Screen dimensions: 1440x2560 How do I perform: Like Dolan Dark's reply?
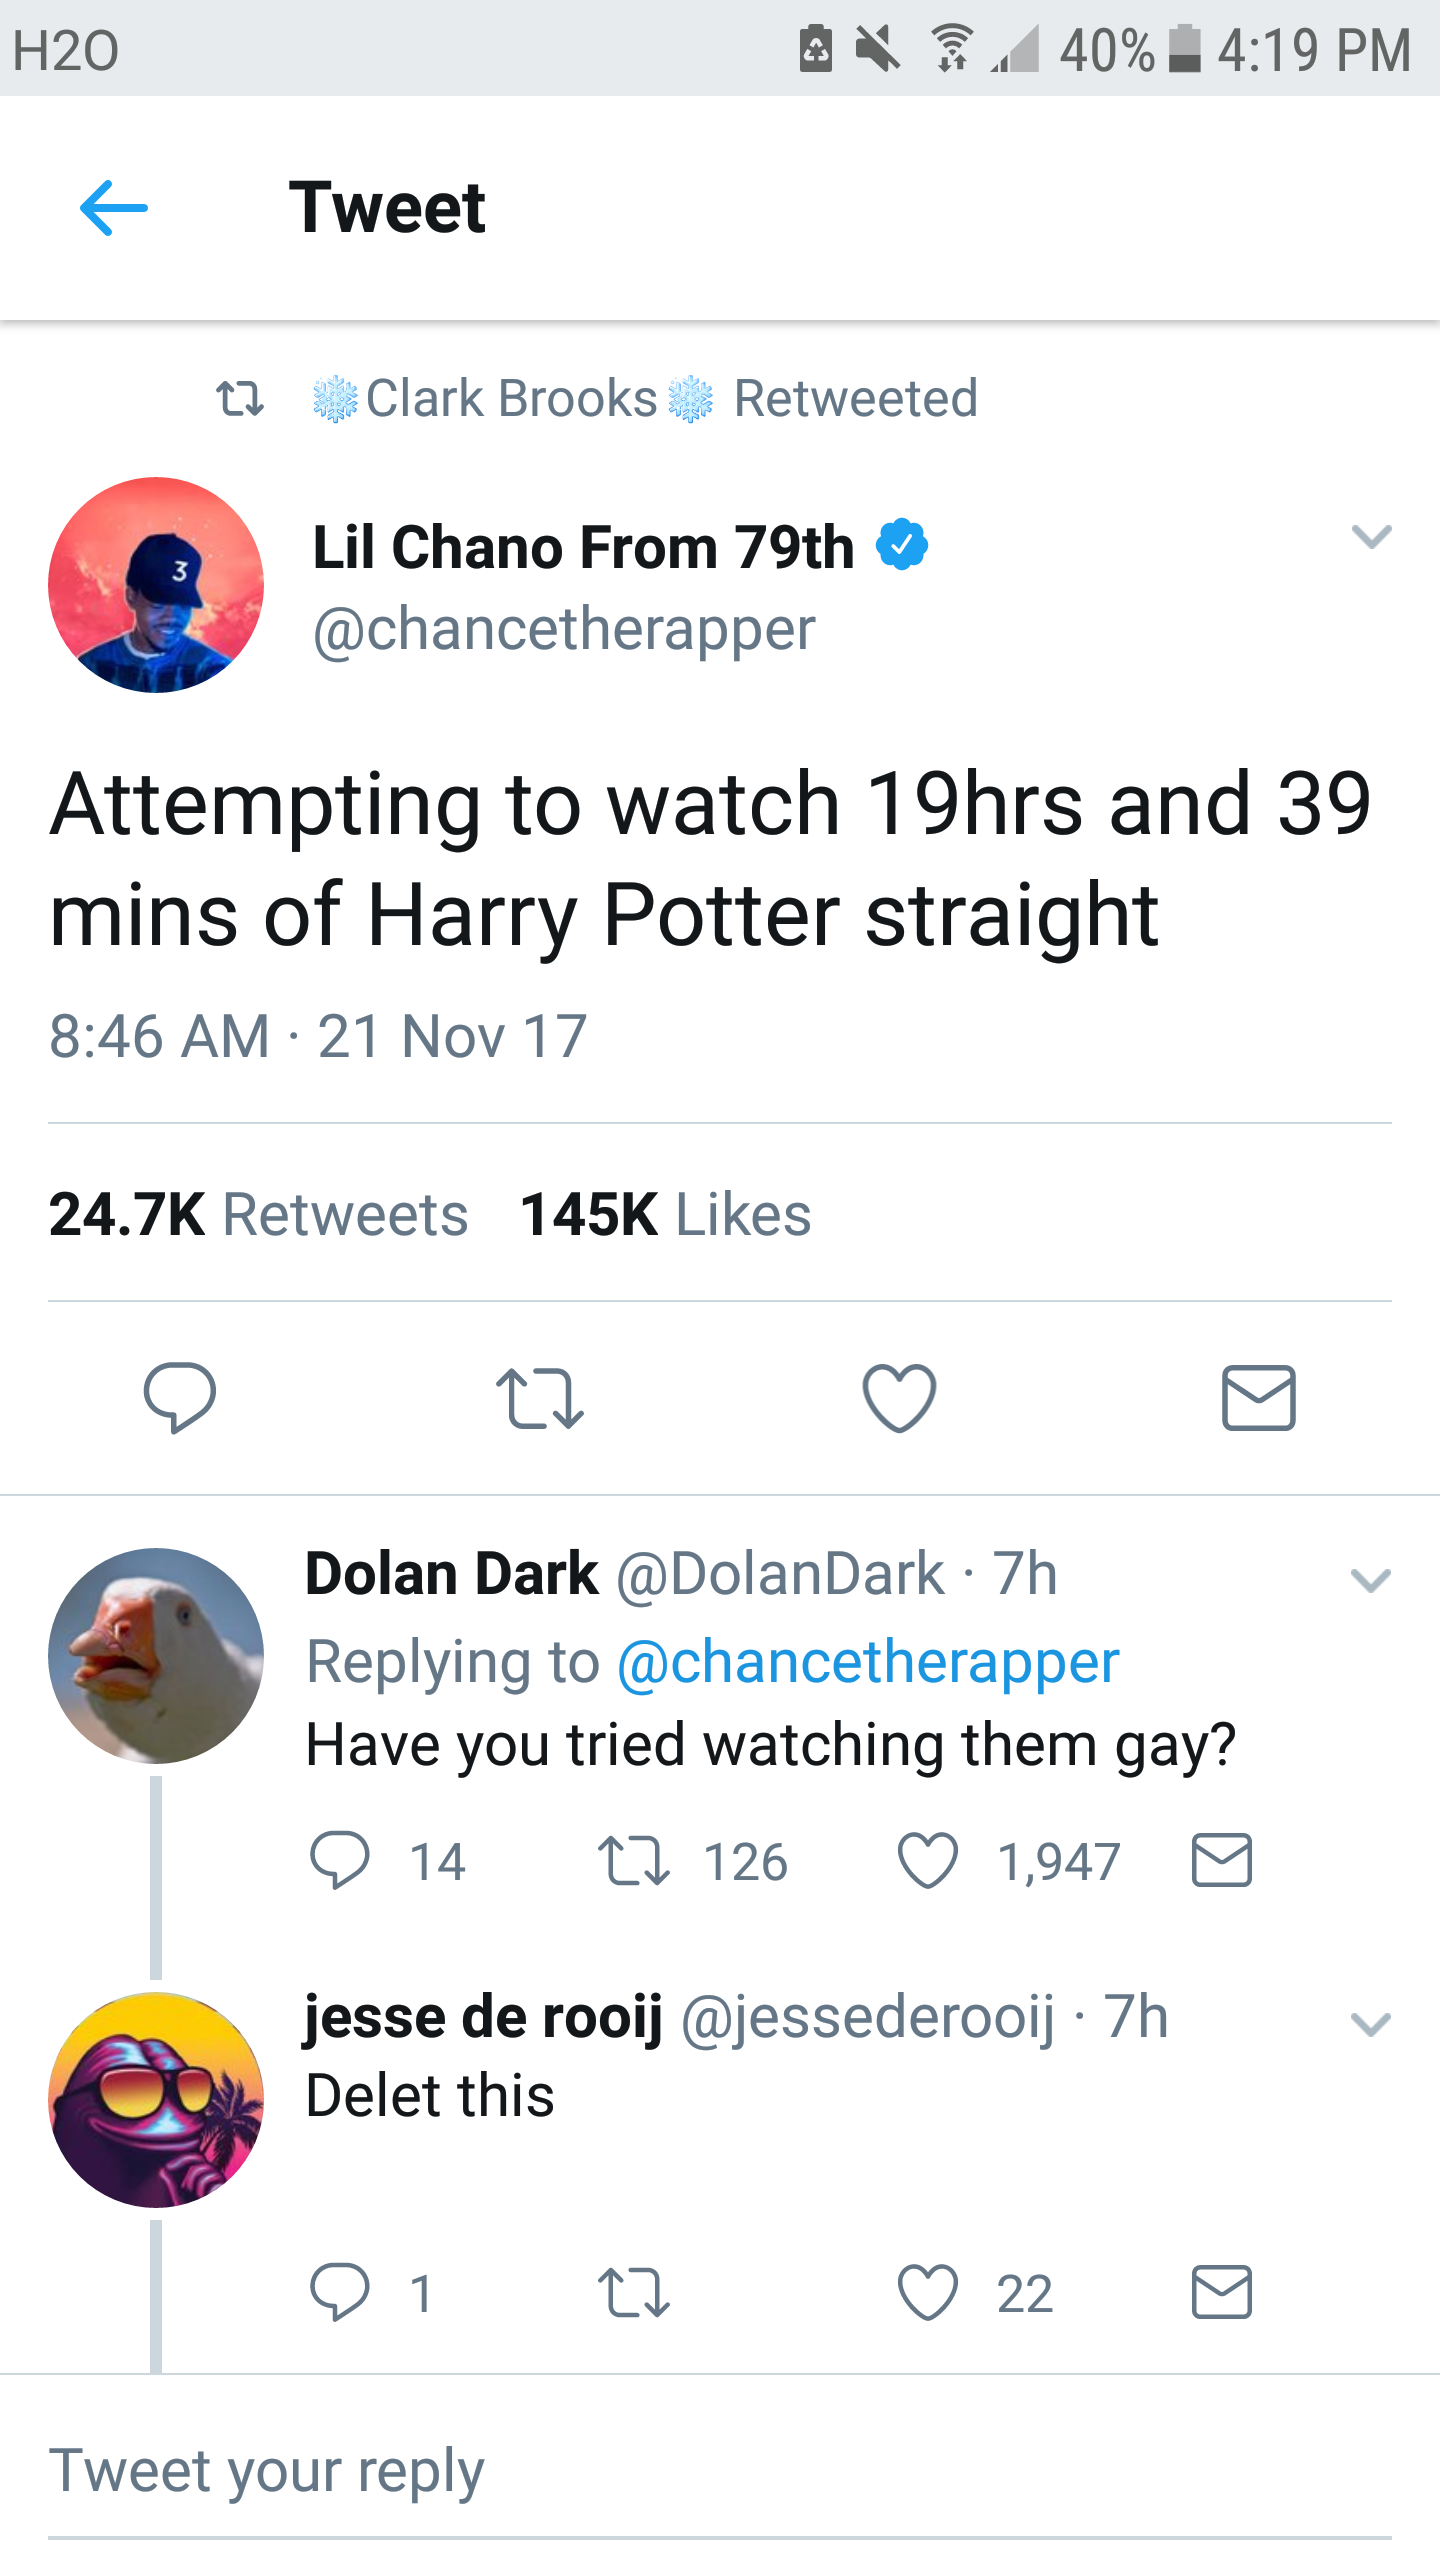pos(928,1861)
